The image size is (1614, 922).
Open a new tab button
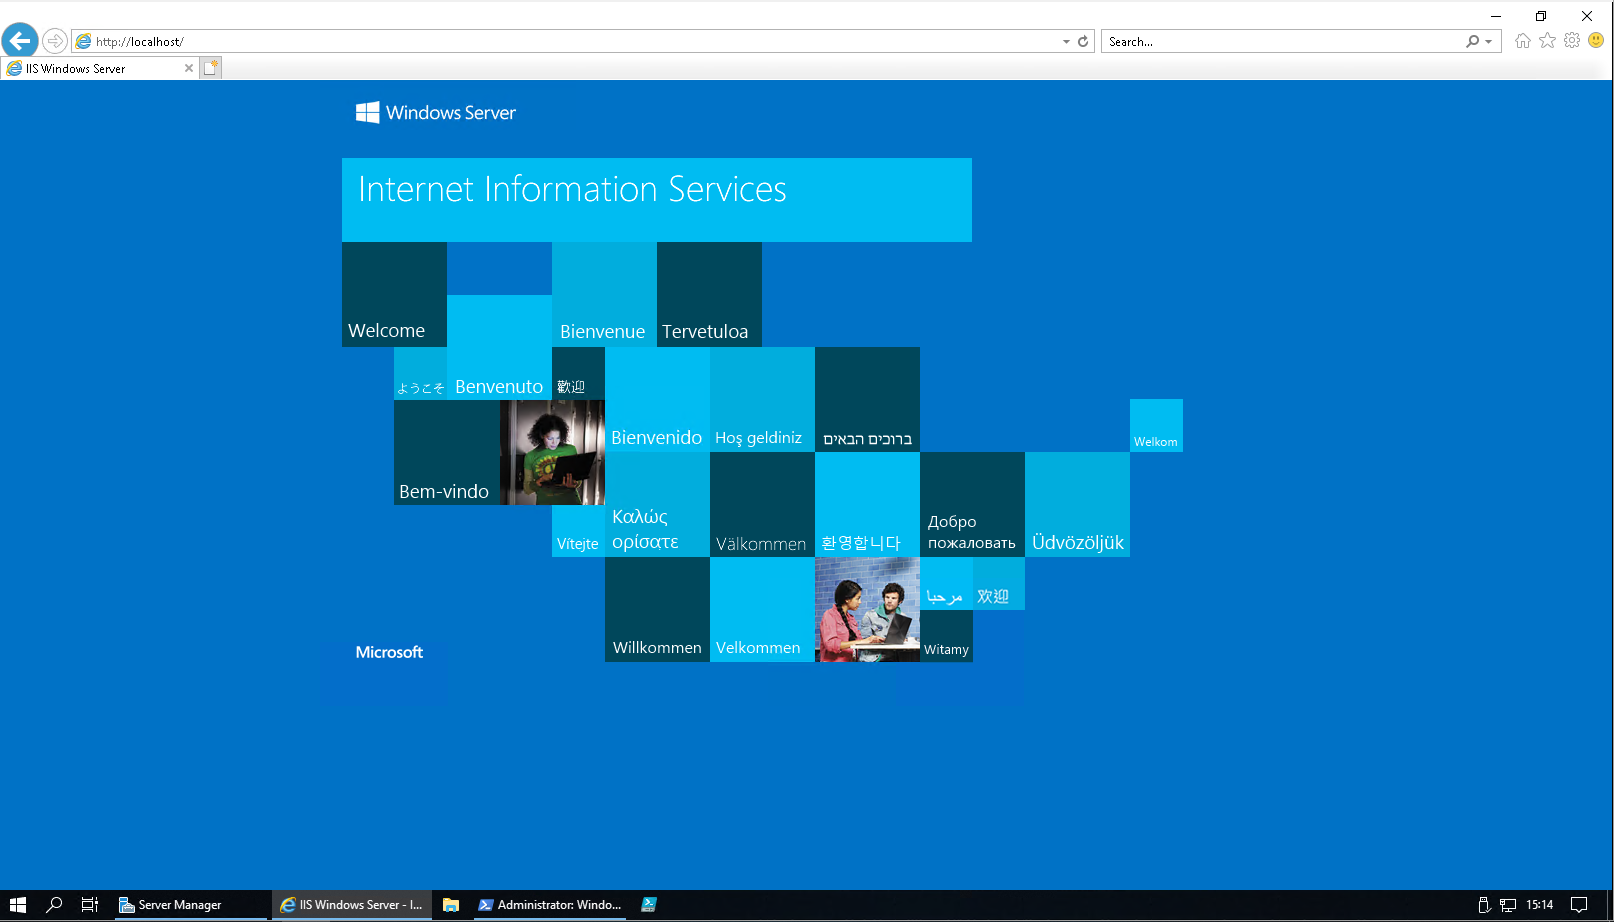pos(210,68)
